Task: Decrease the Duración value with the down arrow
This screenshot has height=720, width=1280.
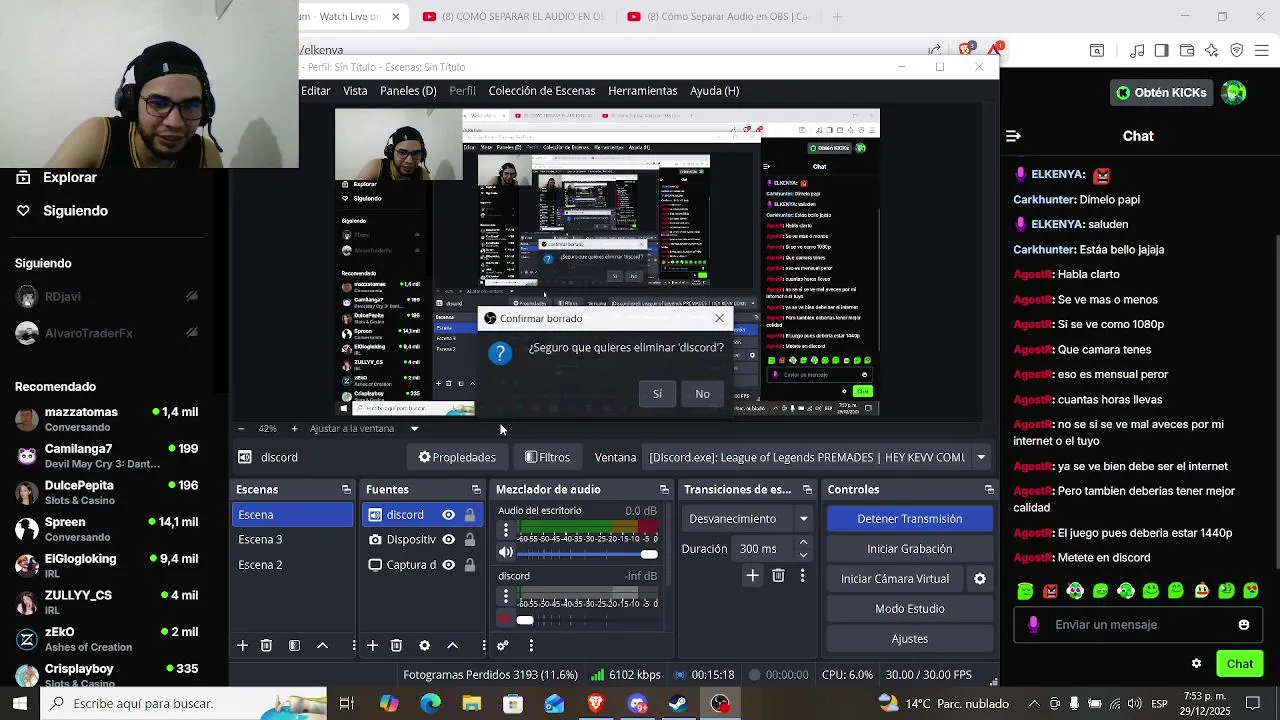Action: (x=803, y=555)
